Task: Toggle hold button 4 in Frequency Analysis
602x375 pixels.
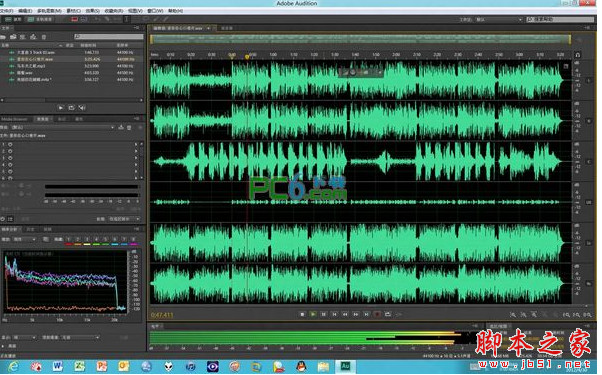Action: pyautogui.click(x=96, y=240)
